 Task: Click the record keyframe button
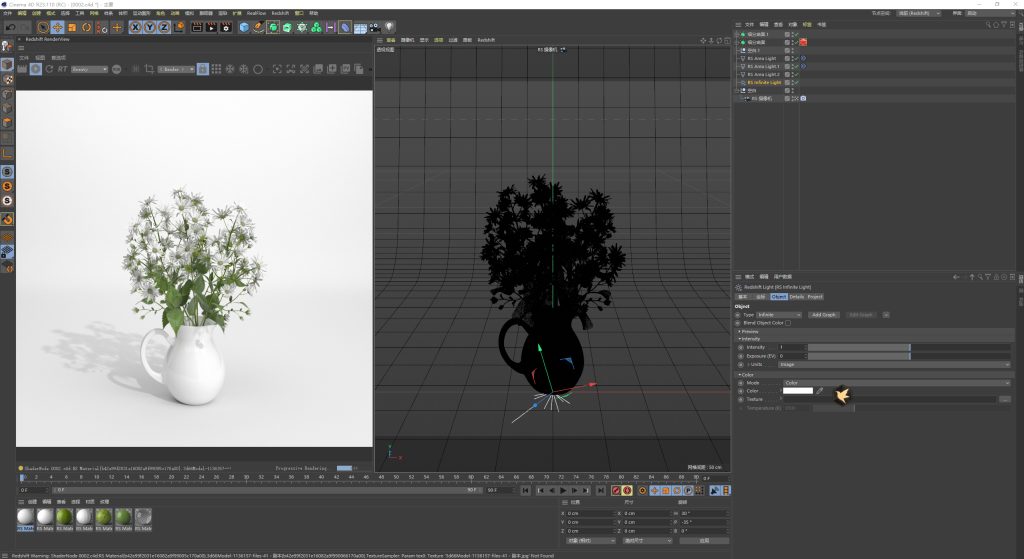pyautogui.click(x=615, y=490)
